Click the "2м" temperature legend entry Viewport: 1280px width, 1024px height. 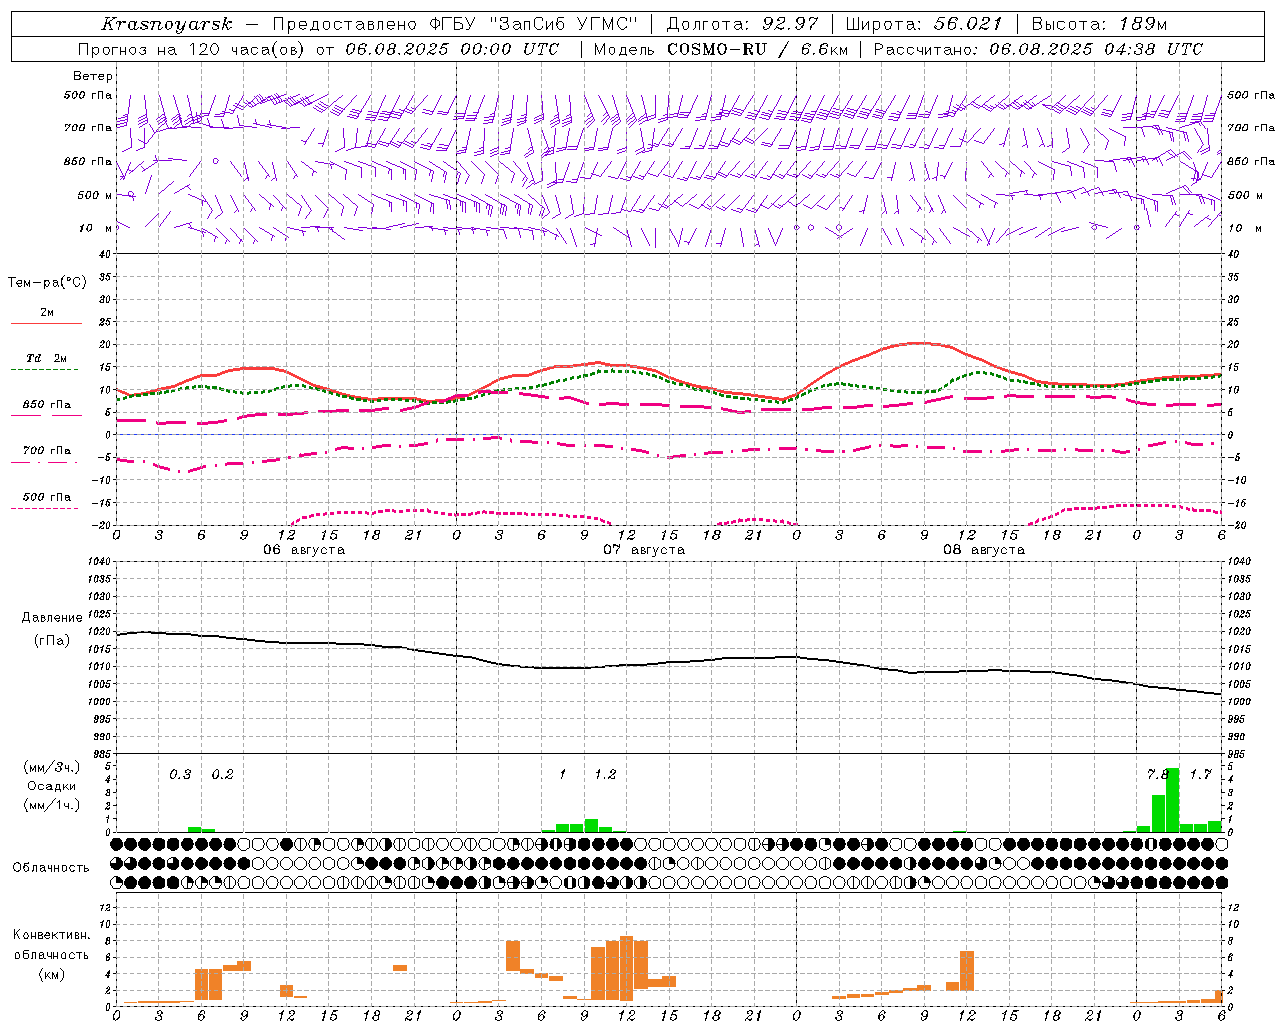47,312
